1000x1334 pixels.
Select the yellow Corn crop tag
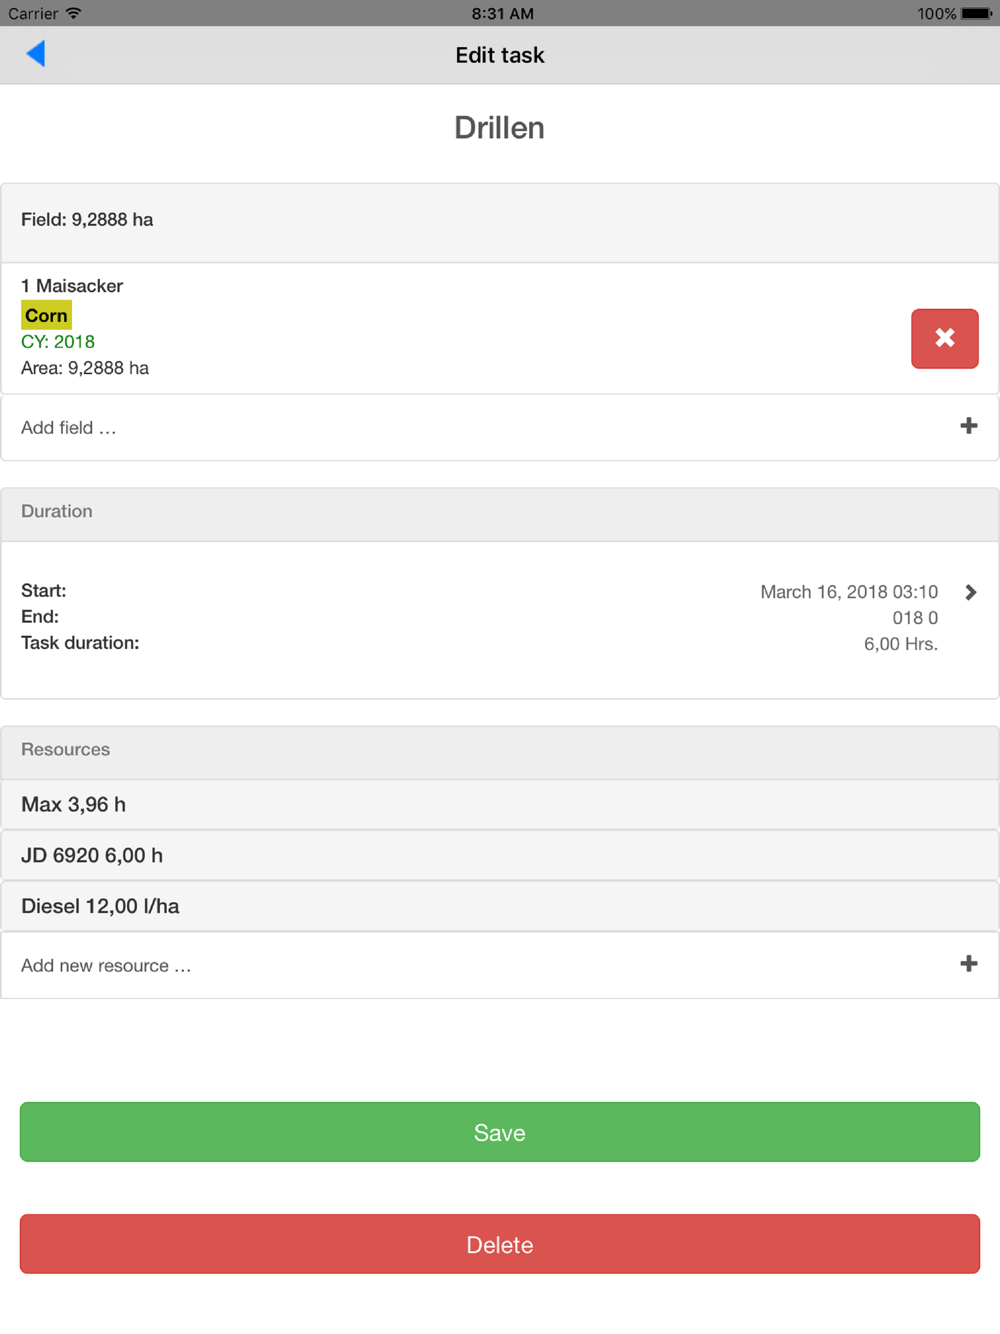[x=46, y=315]
